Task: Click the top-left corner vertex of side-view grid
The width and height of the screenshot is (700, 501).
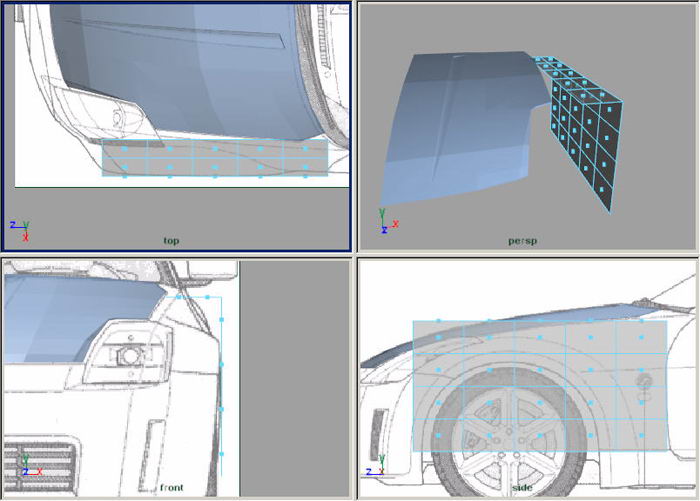Action: [414, 322]
